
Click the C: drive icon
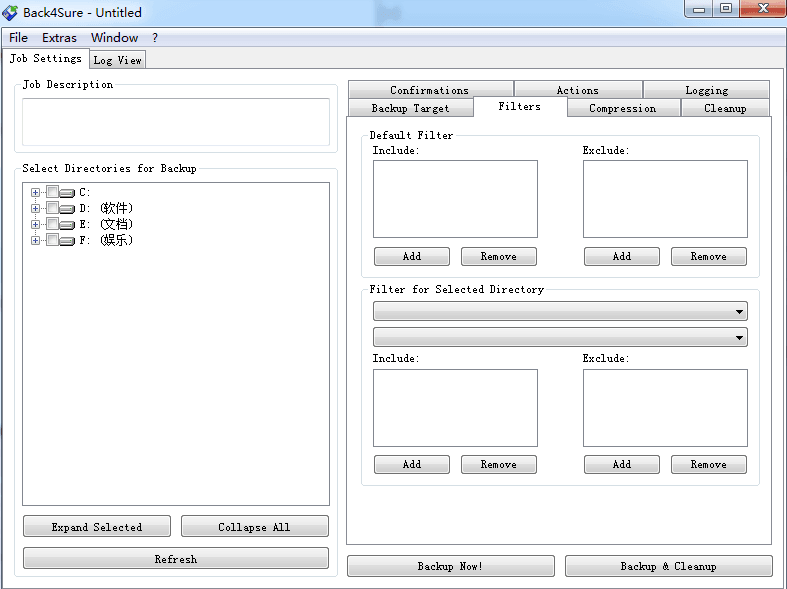[67, 193]
